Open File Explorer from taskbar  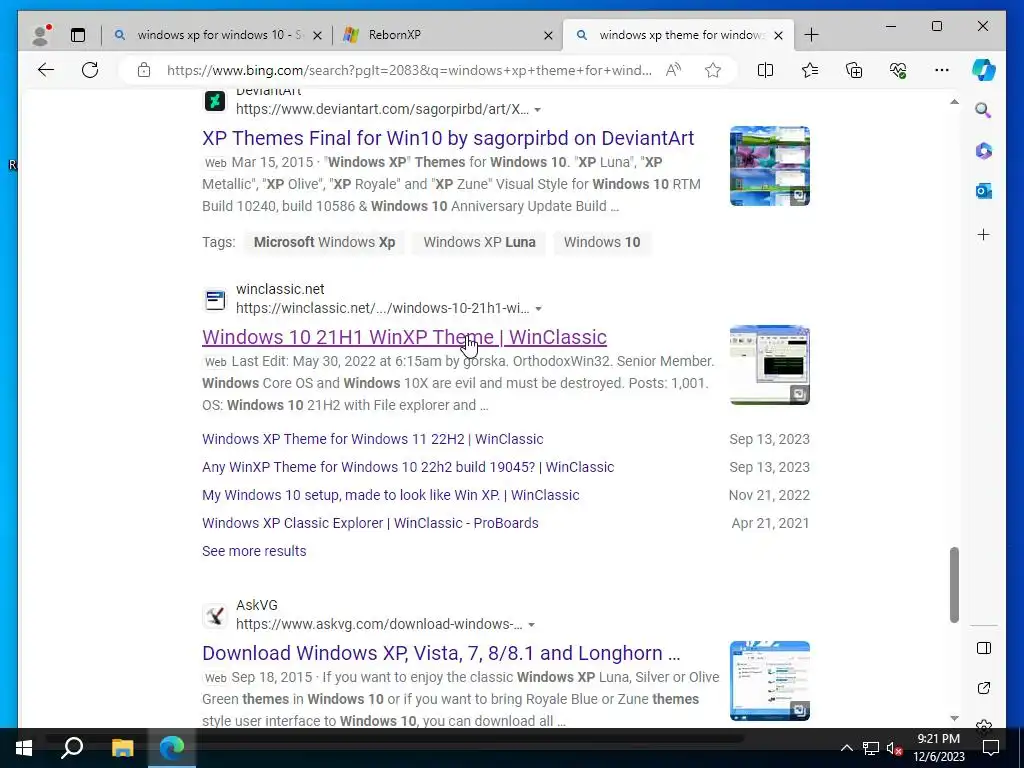122,748
